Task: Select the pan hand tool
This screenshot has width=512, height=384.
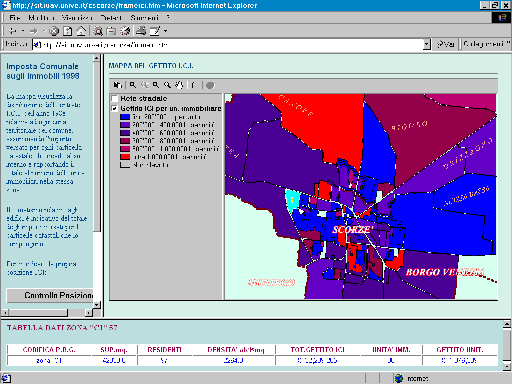Action: [179, 85]
